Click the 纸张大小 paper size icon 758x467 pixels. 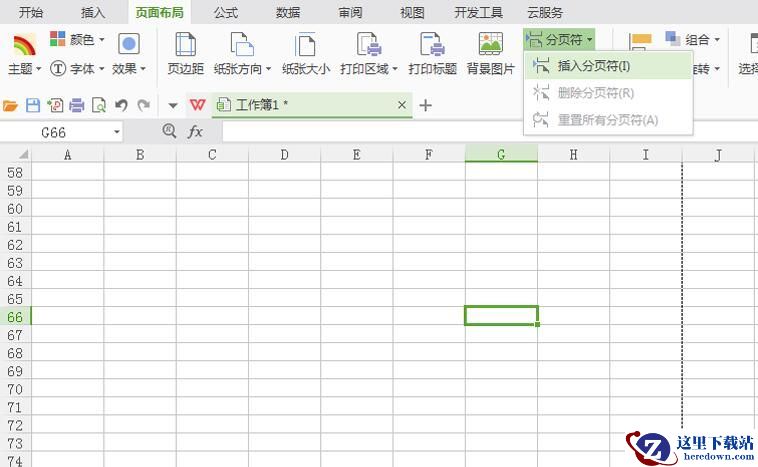[x=306, y=44]
